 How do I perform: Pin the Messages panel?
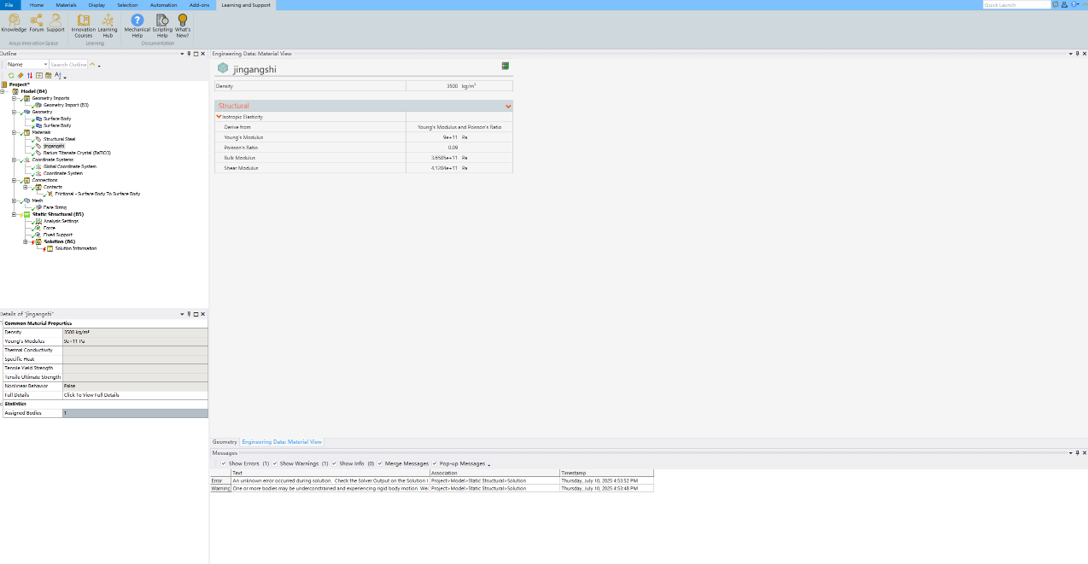(1078, 453)
